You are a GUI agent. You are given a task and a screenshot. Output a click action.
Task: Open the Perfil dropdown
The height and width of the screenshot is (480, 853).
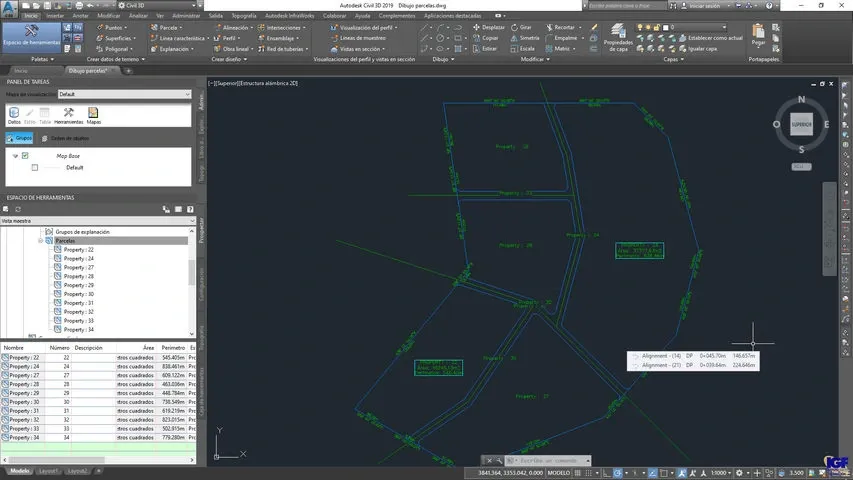click(x=227, y=38)
